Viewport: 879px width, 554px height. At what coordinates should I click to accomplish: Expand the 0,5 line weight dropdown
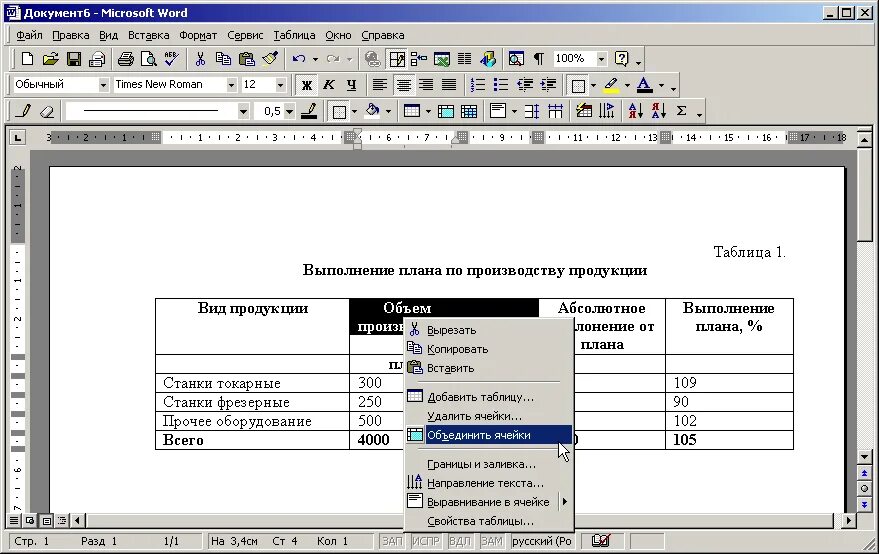pos(289,111)
